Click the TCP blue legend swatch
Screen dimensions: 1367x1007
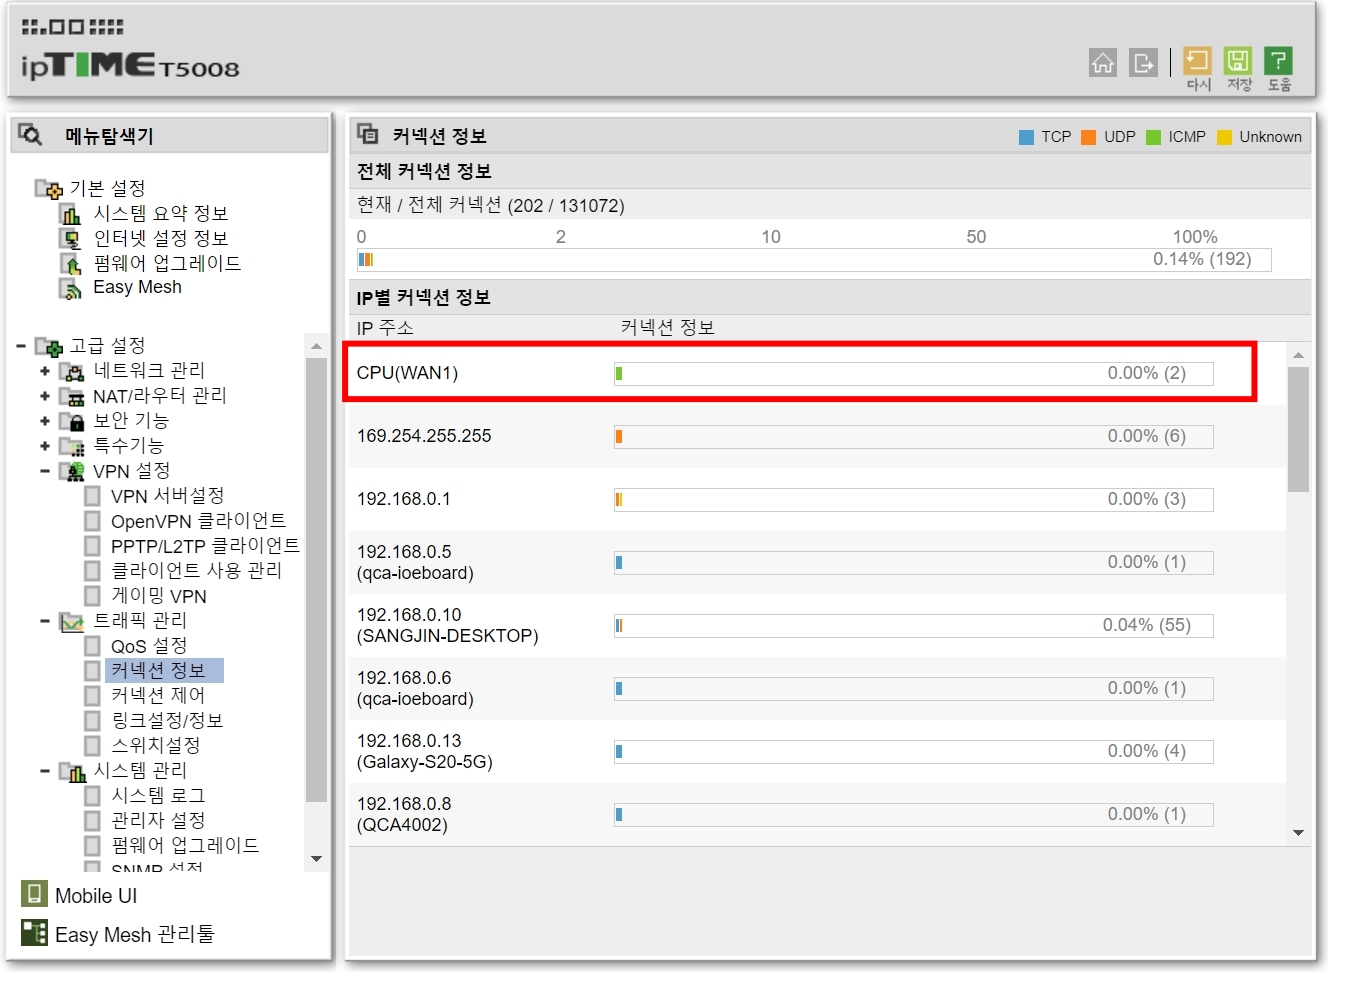(1026, 137)
